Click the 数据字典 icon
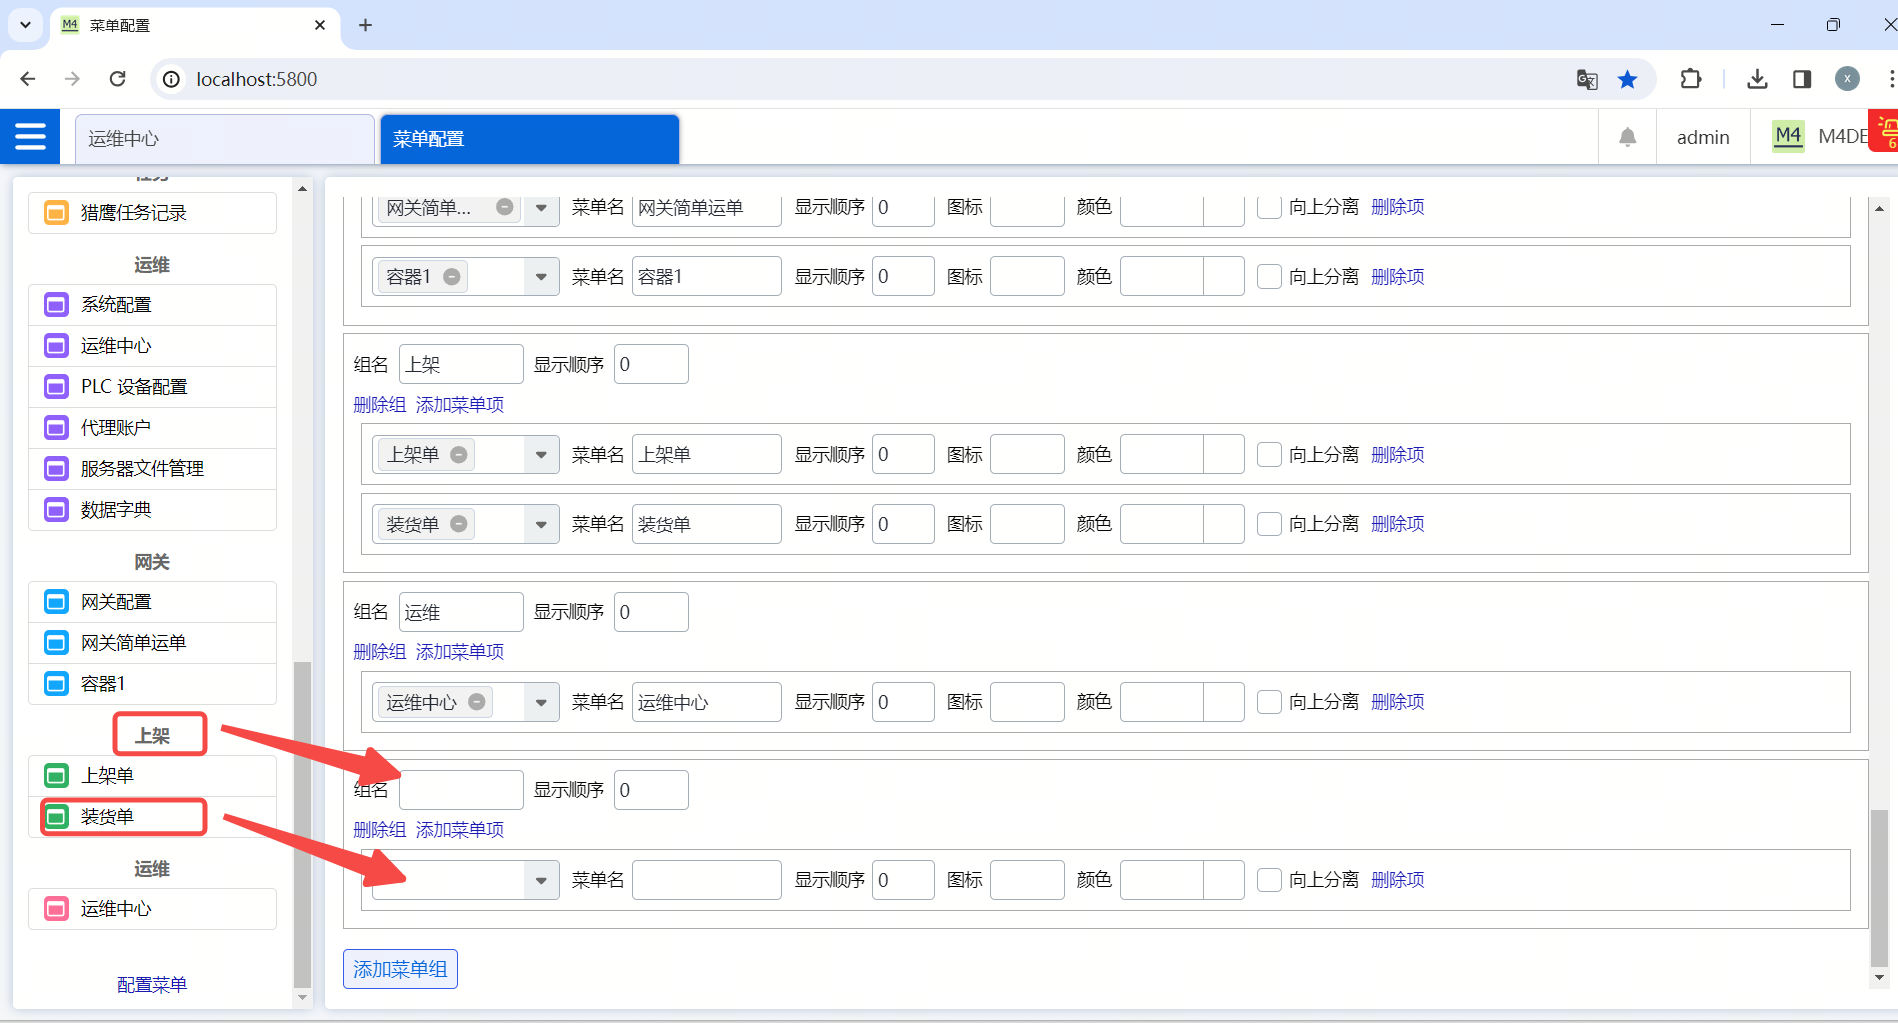 pos(56,510)
